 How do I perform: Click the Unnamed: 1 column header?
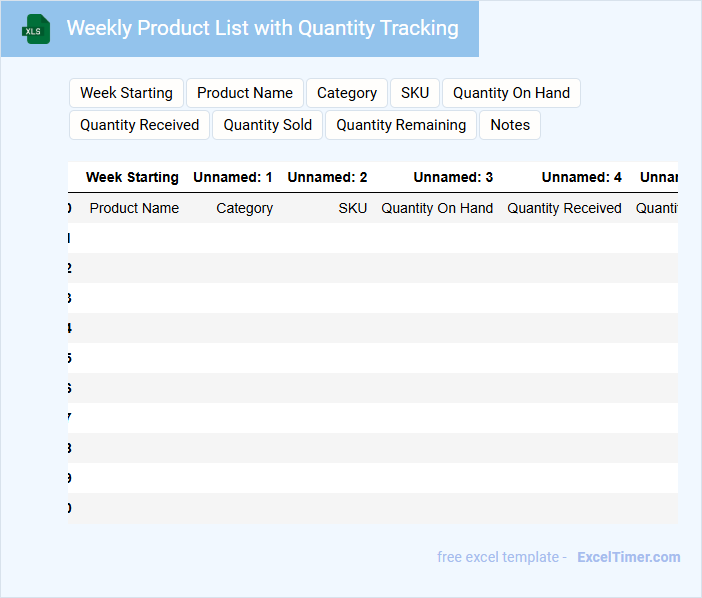[x=233, y=177]
